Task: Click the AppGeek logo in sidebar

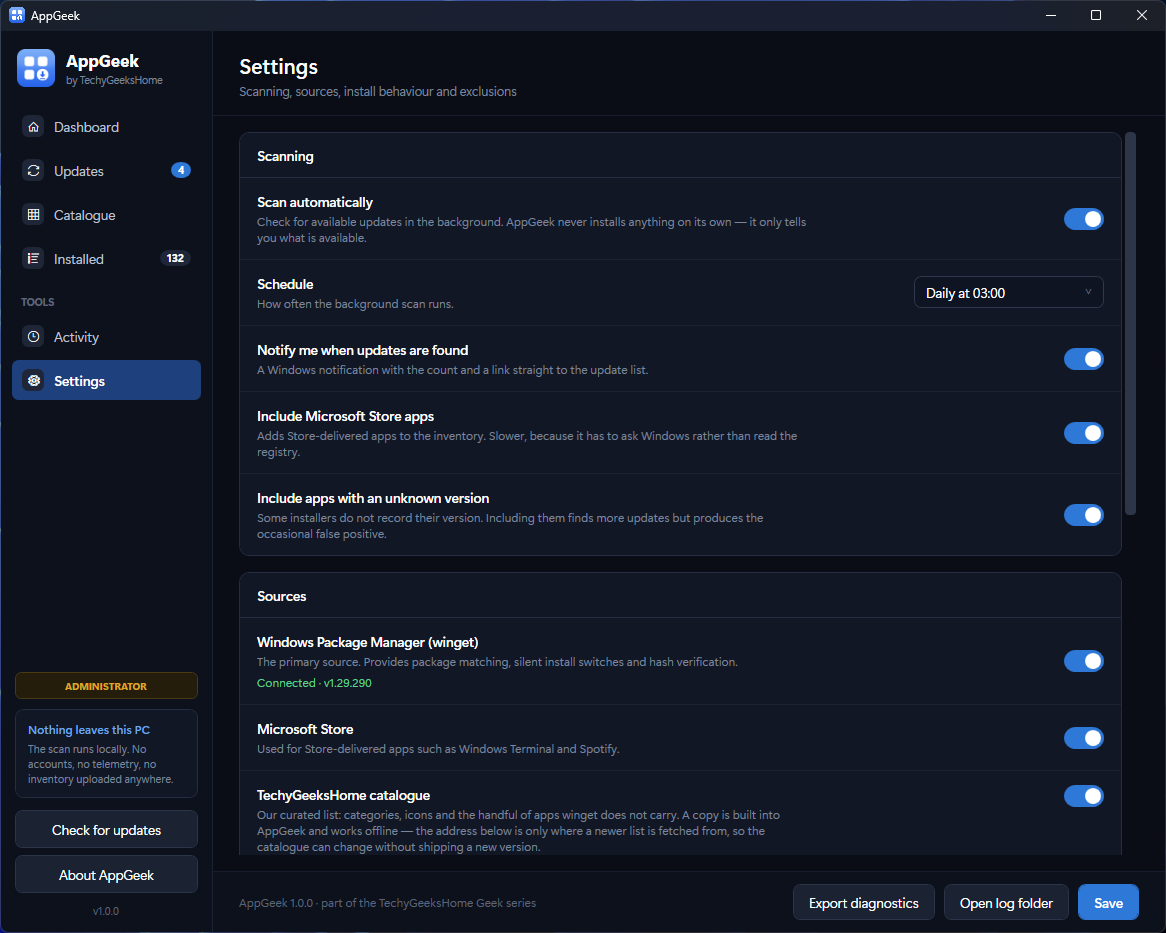Action: point(36,68)
